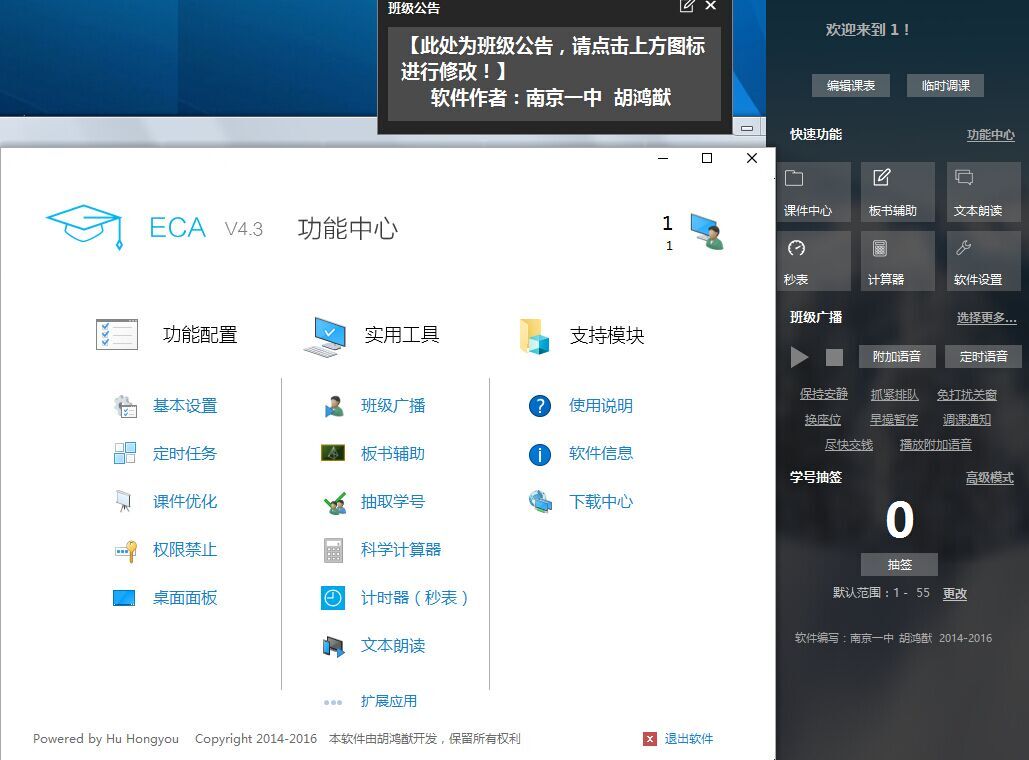This screenshot has height=760, width=1029.
Task: Click the 临时调课 button
Action: click(x=946, y=85)
